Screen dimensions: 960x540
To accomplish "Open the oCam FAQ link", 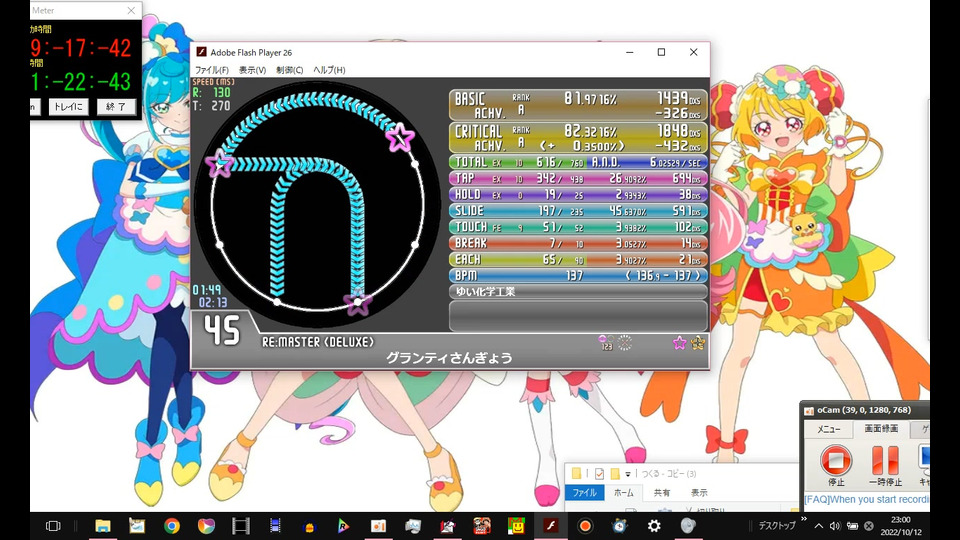I will 866,500.
